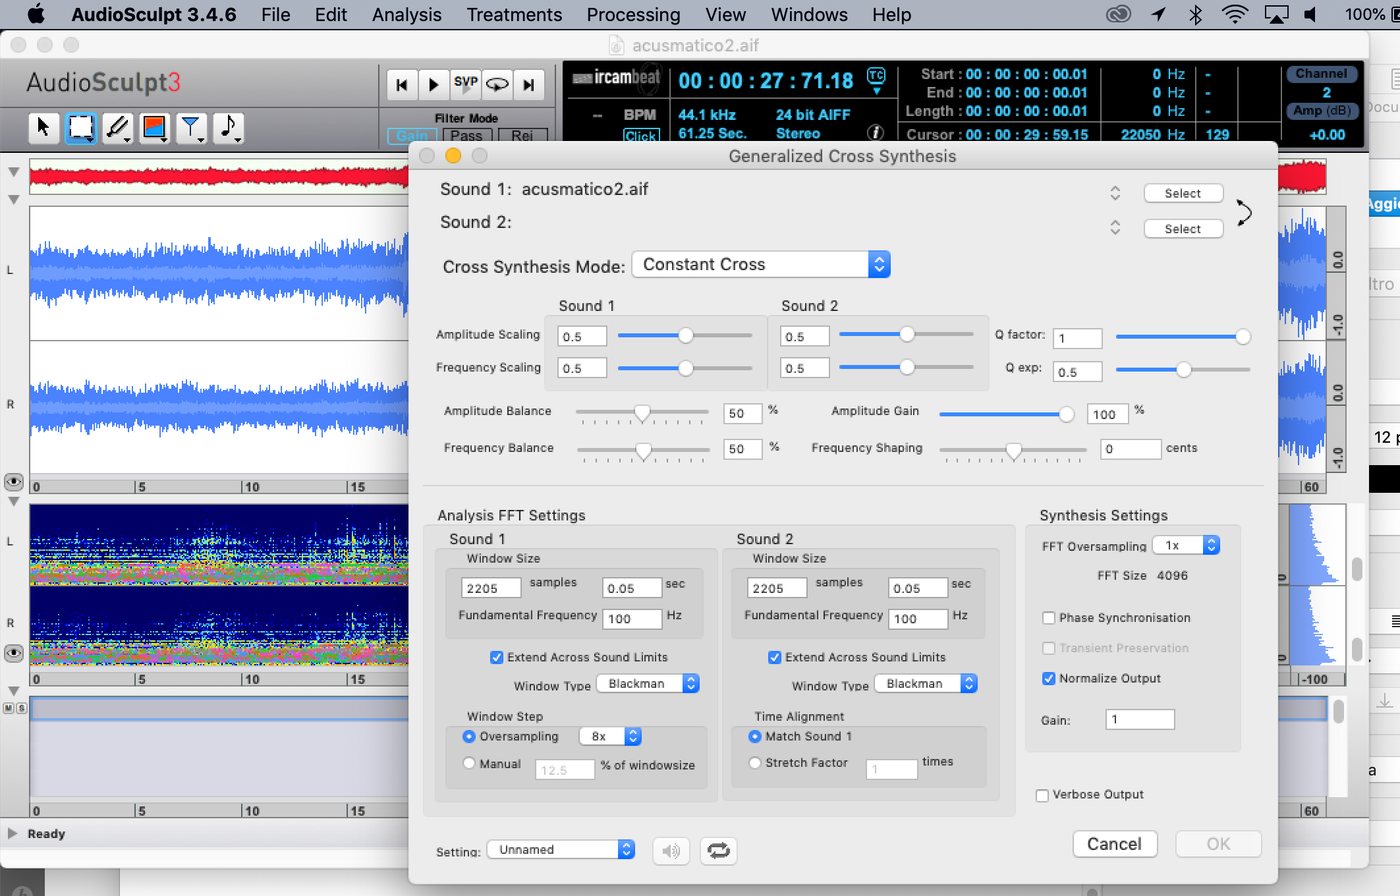Open the Analysis menu
This screenshot has height=896, width=1400.
(407, 14)
